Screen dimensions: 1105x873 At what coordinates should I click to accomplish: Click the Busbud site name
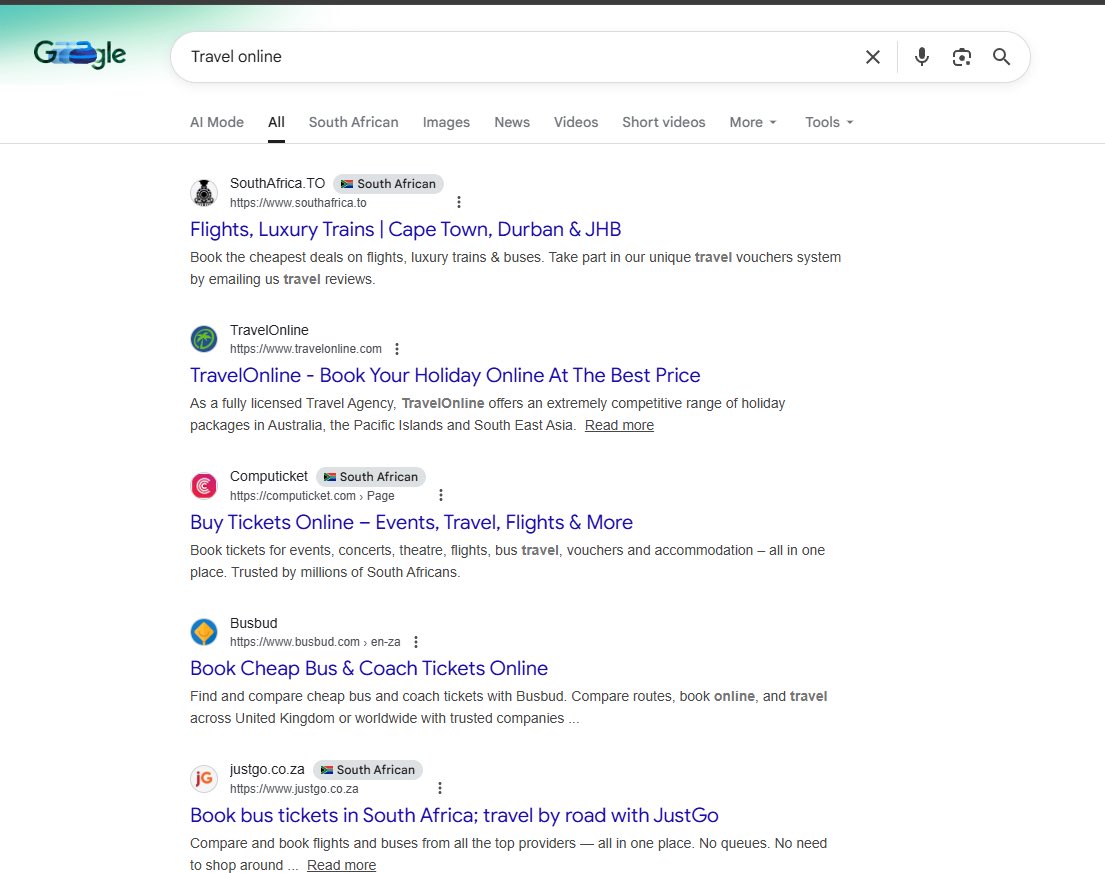(254, 623)
